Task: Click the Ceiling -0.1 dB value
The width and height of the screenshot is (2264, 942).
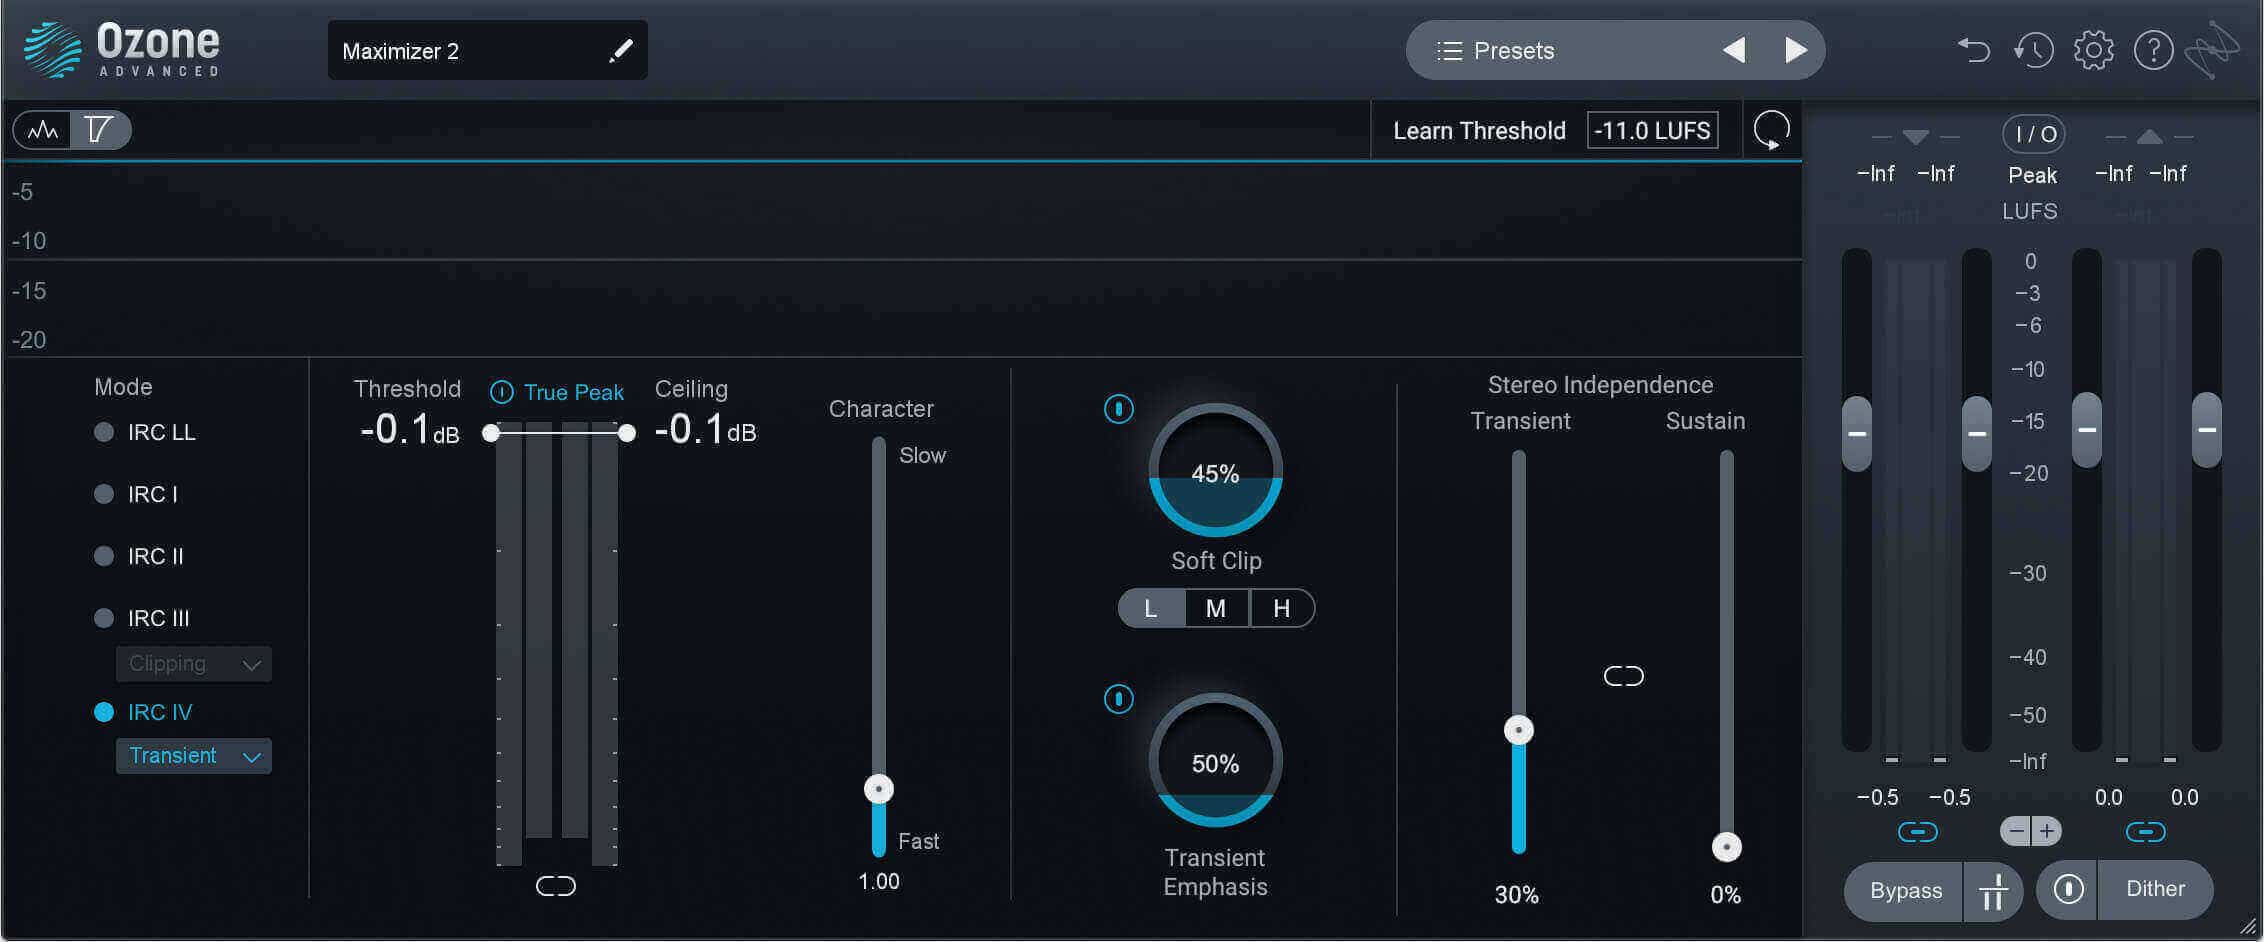Action: coord(706,430)
